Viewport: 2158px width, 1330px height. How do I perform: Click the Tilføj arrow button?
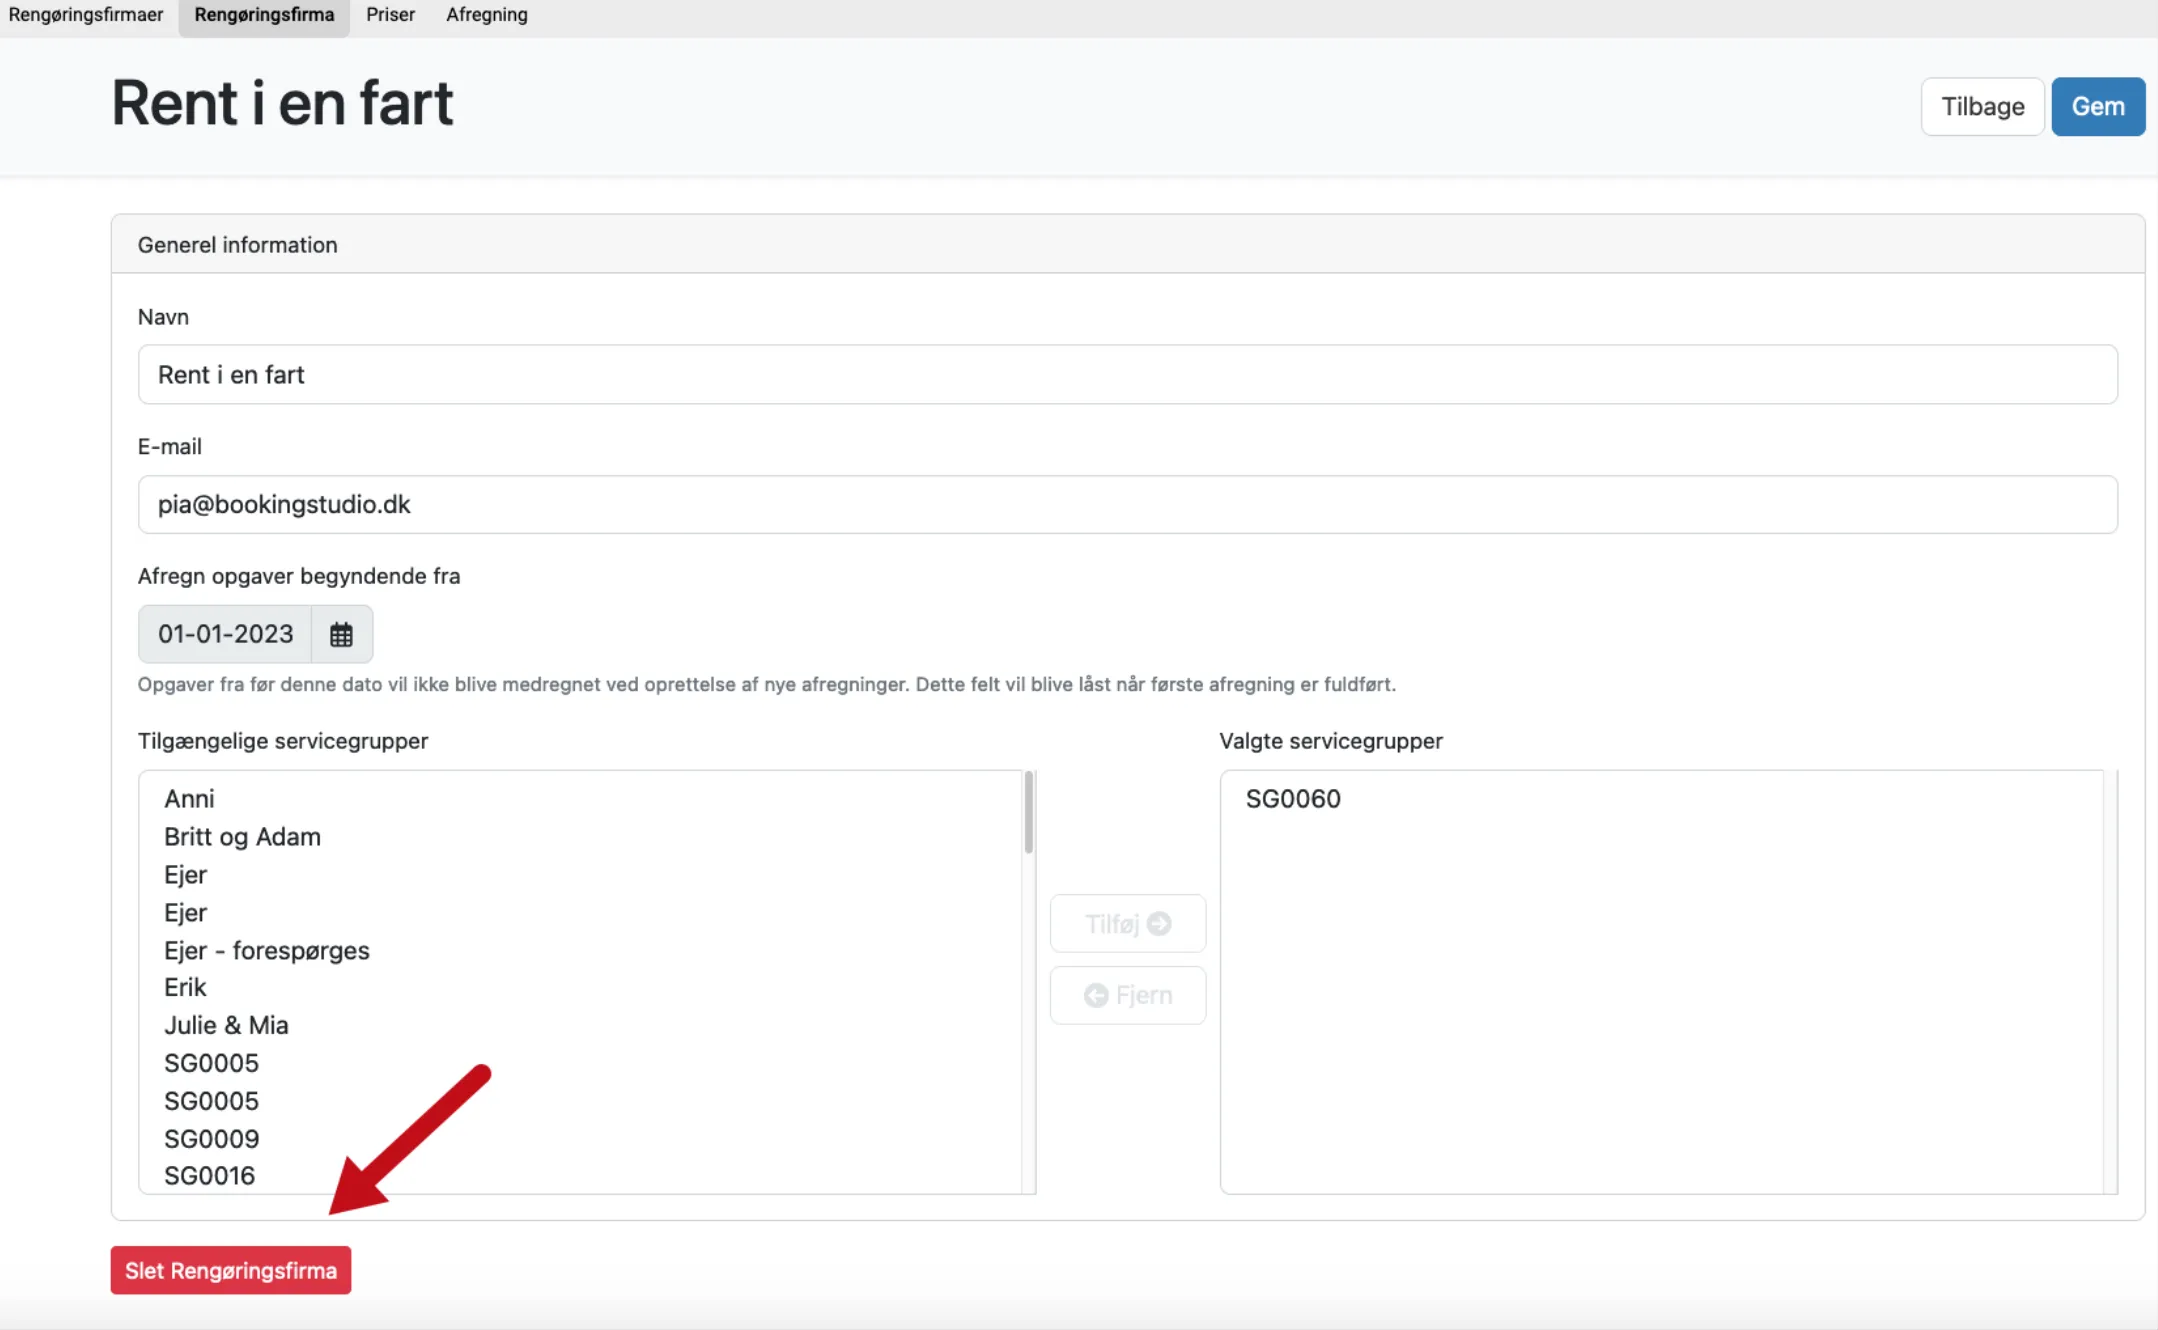1127,923
